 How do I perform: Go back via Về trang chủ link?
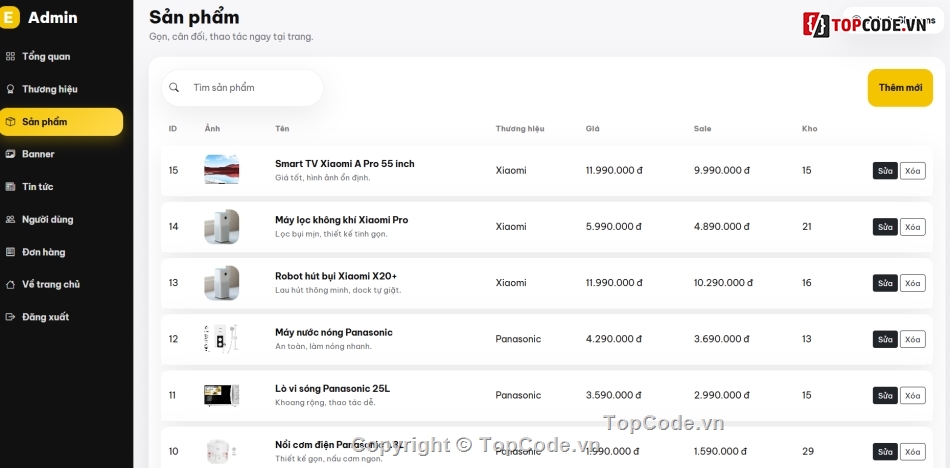(x=61, y=284)
